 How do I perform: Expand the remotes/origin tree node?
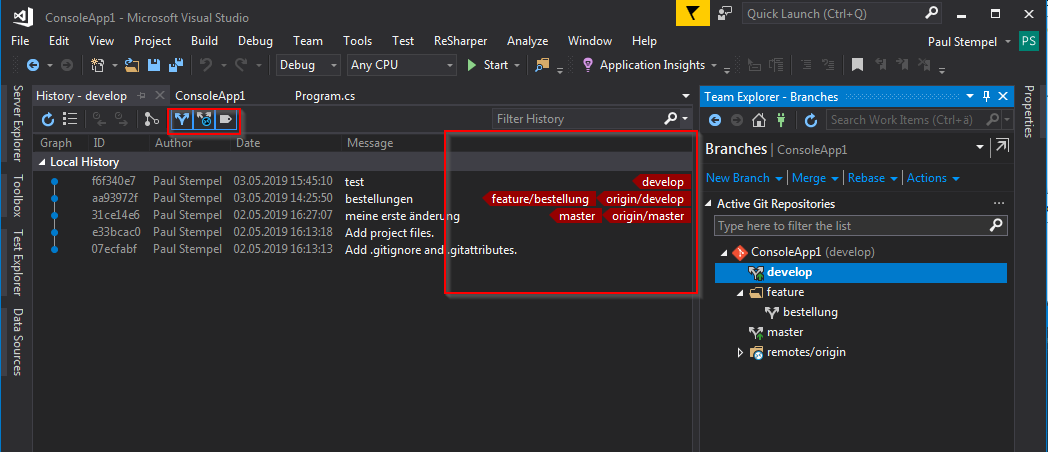coord(741,352)
